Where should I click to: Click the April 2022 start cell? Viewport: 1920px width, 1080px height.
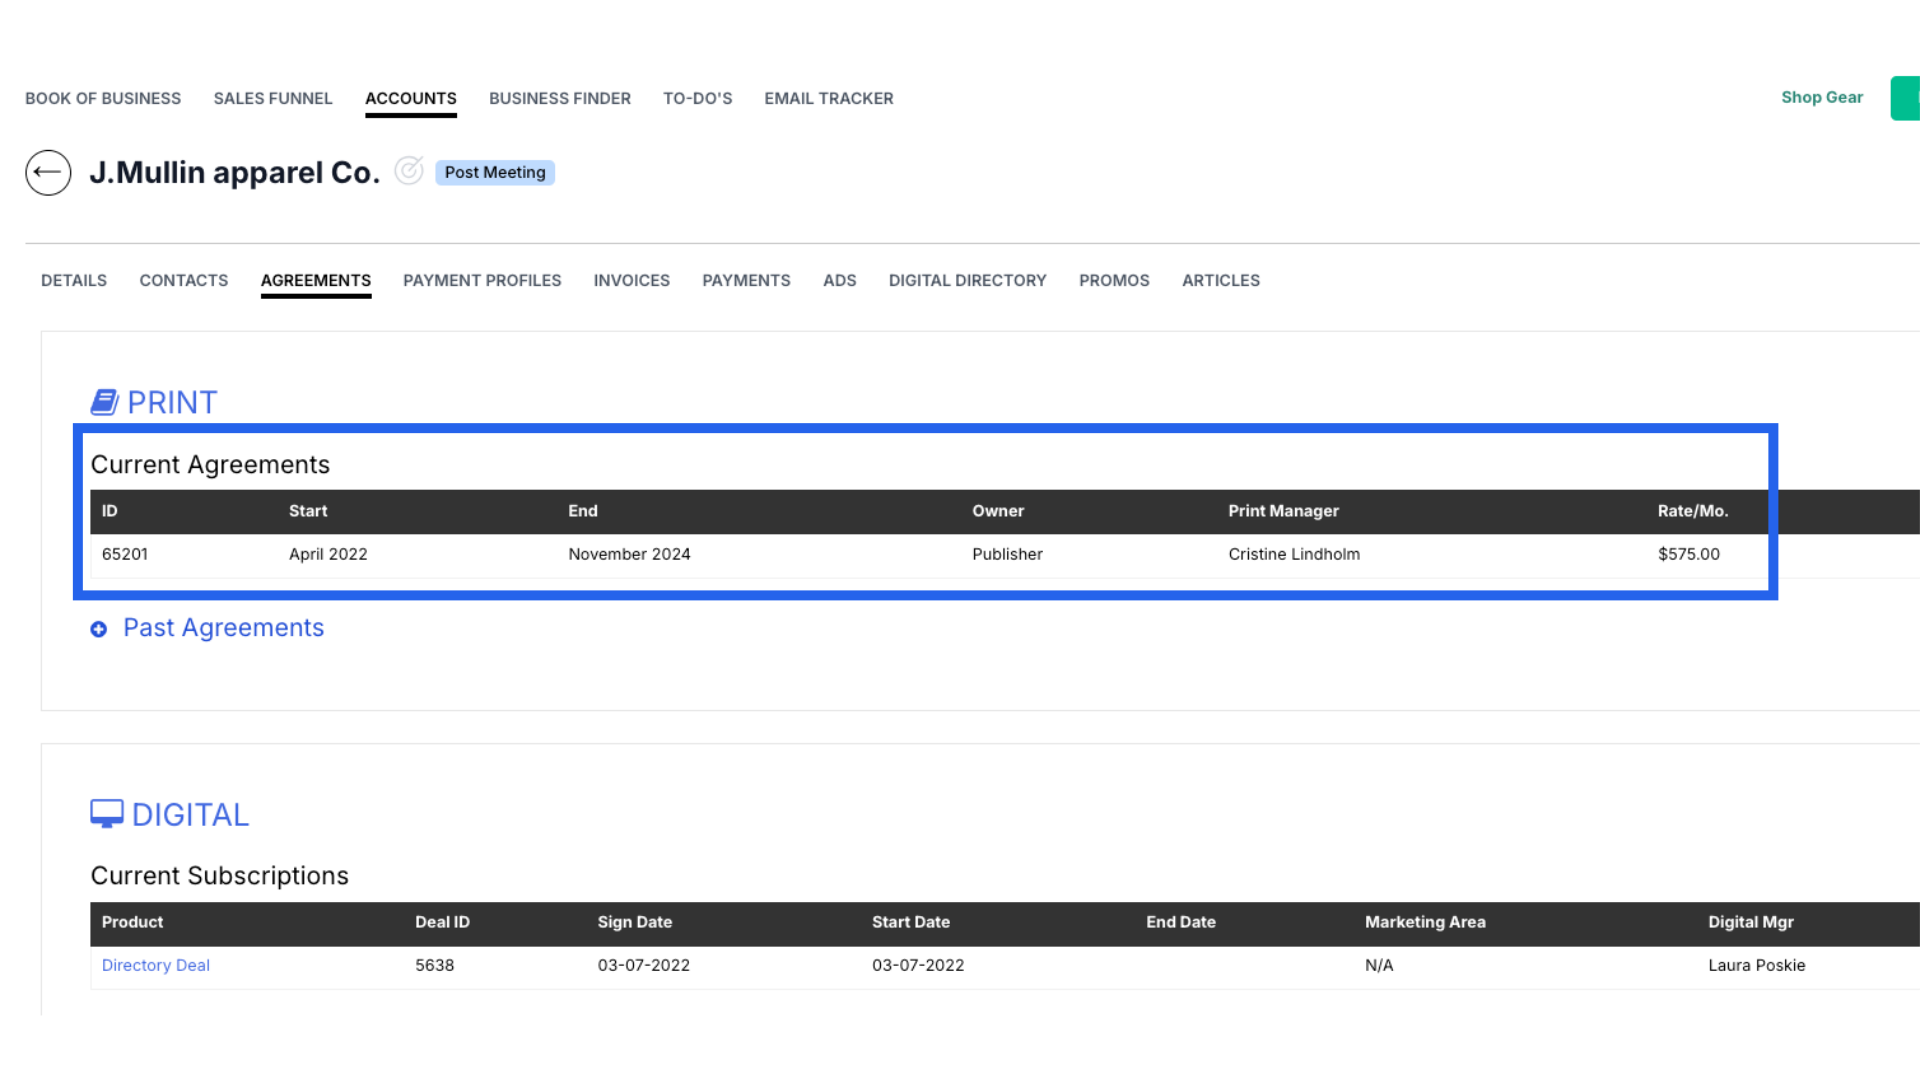[x=328, y=554]
